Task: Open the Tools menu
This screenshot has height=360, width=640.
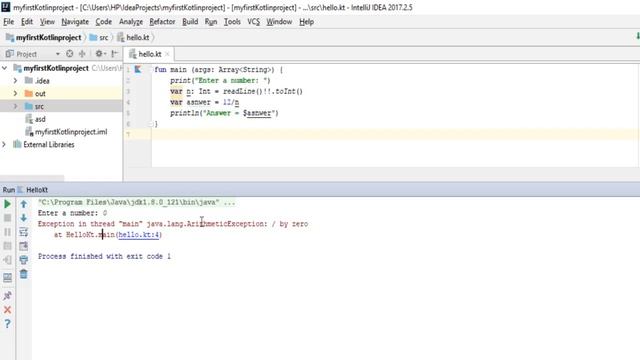Action: coord(232,22)
